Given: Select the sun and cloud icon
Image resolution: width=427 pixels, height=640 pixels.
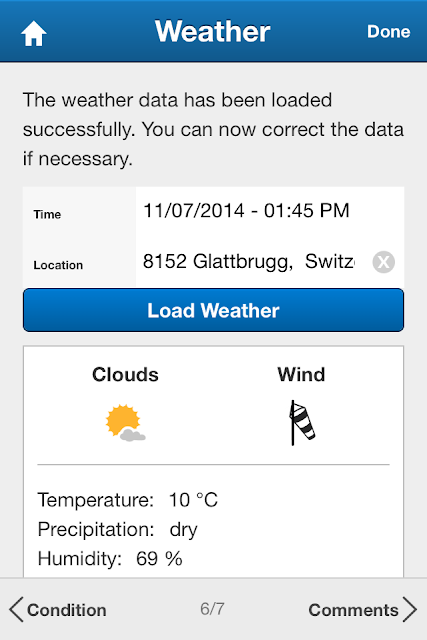Looking at the screenshot, I should [x=125, y=423].
